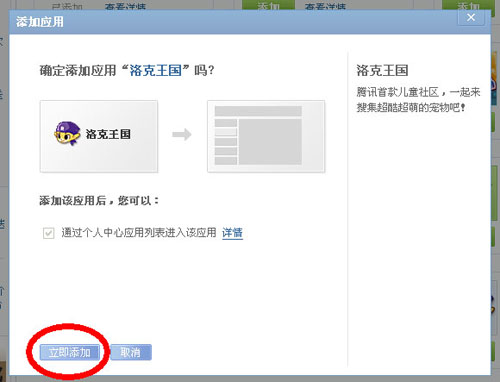Click the 腾讯首款儿童社区 description text

[418, 100]
